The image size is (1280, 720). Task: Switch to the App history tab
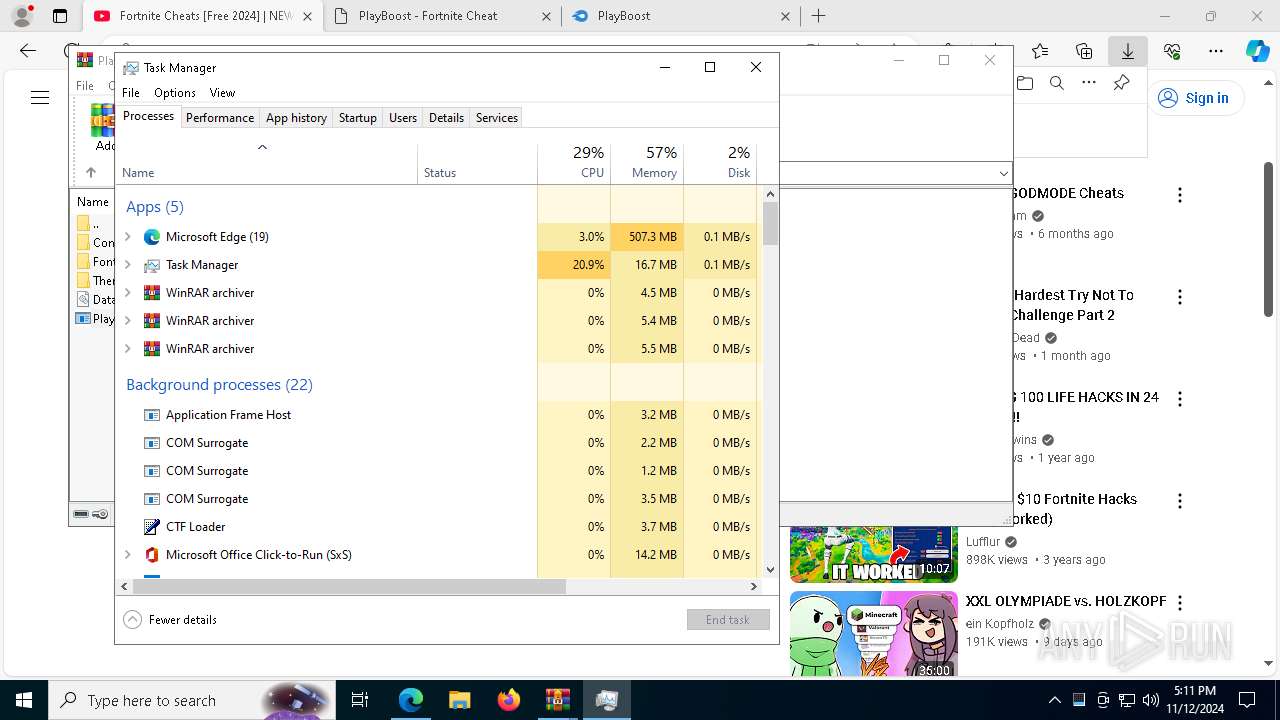coord(296,118)
